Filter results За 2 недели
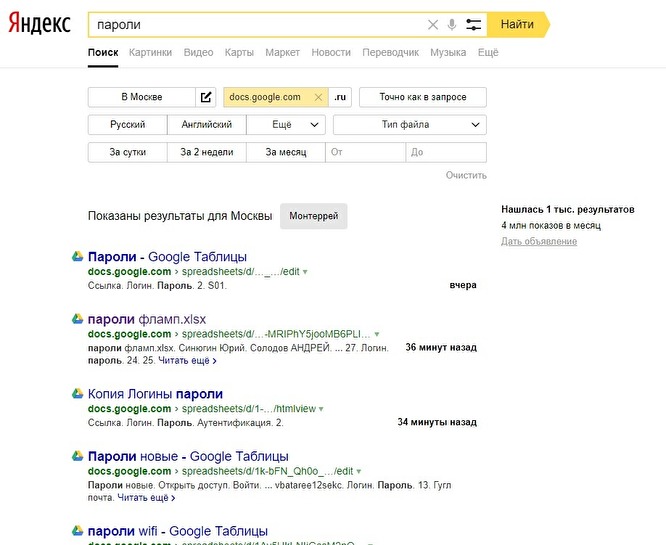 [x=206, y=152]
